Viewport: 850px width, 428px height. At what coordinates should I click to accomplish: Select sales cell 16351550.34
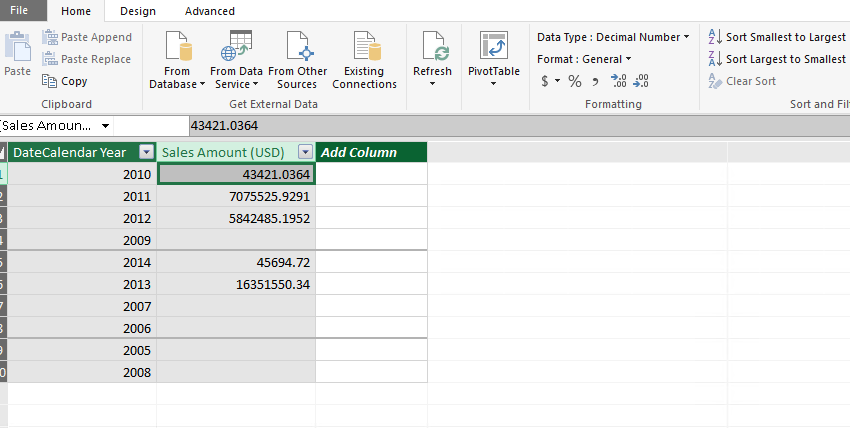coord(236,284)
